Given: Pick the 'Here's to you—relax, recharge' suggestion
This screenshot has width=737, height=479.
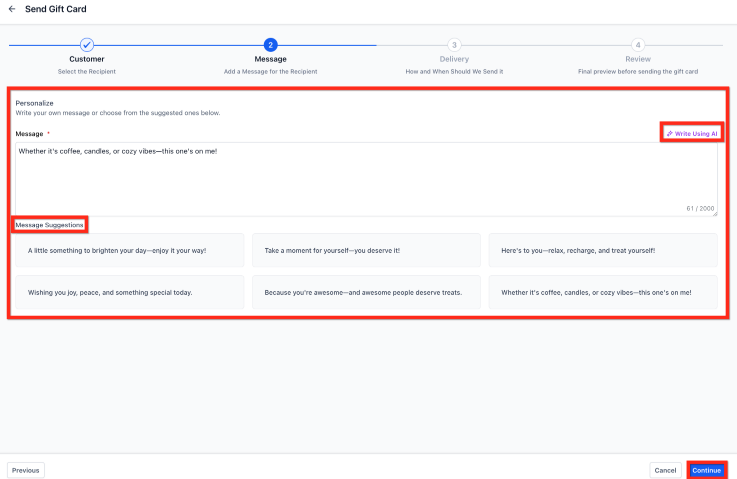Looking at the screenshot, I should coord(603,250).
